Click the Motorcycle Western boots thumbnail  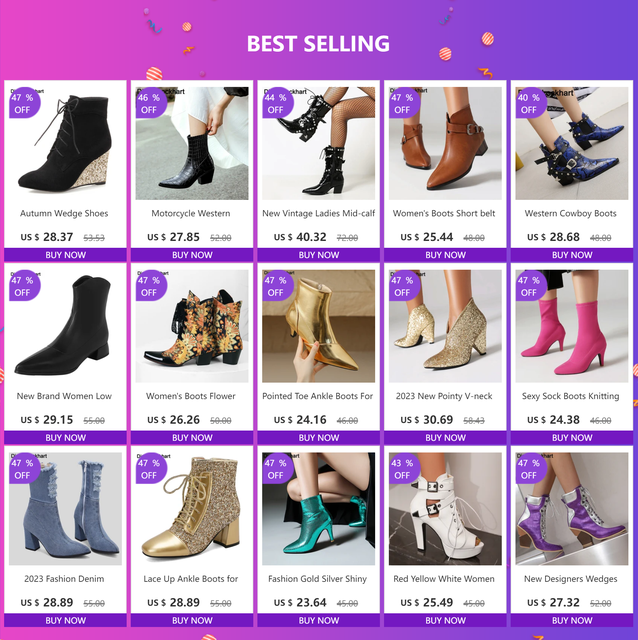tap(192, 143)
